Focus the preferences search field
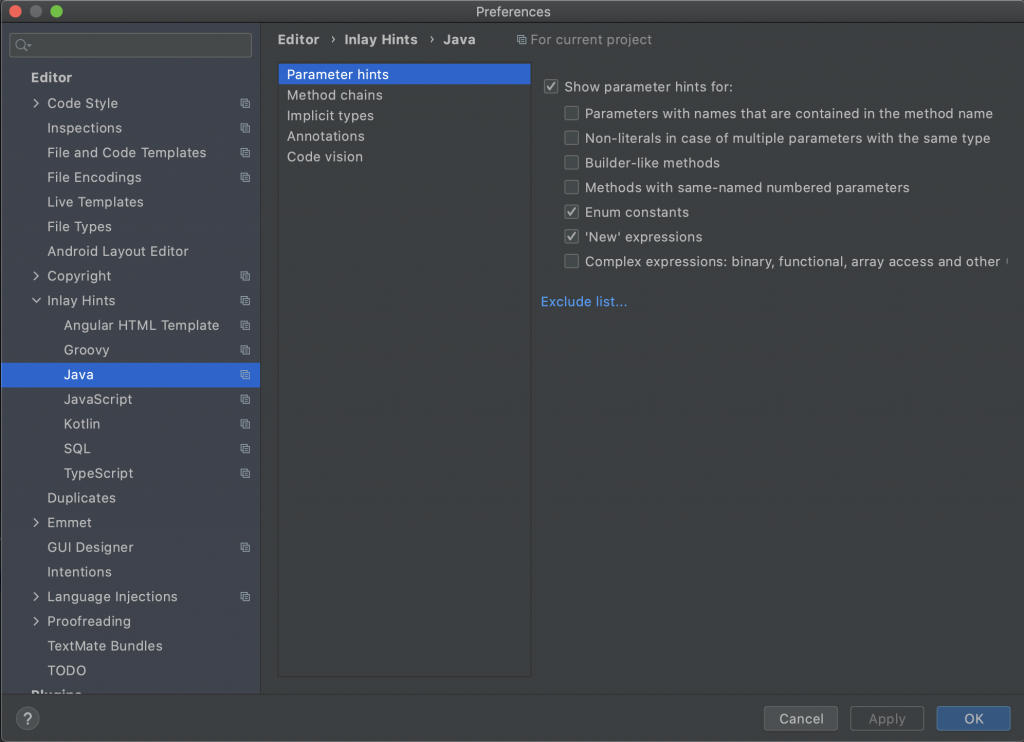The image size is (1024, 742). (140, 46)
